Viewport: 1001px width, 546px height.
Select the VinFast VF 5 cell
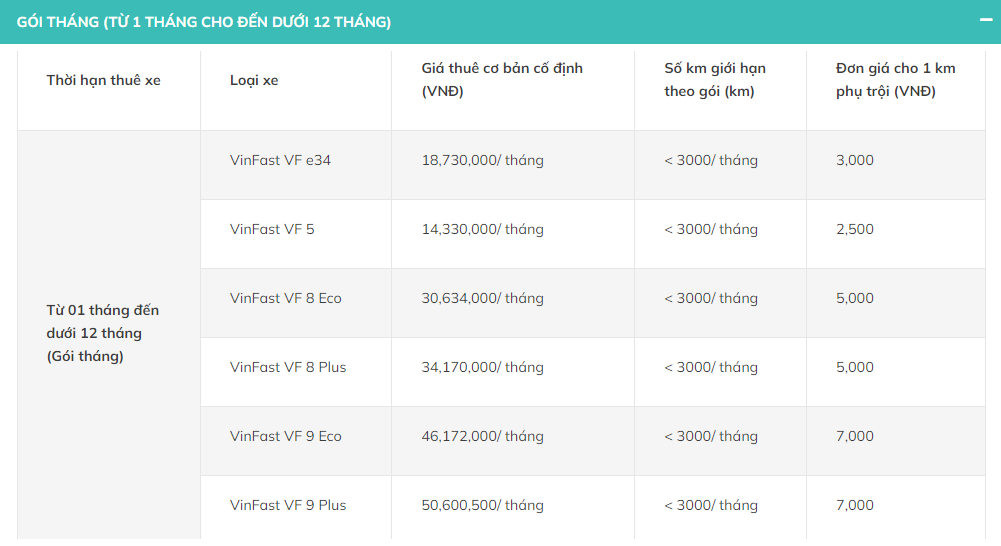click(x=272, y=229)
